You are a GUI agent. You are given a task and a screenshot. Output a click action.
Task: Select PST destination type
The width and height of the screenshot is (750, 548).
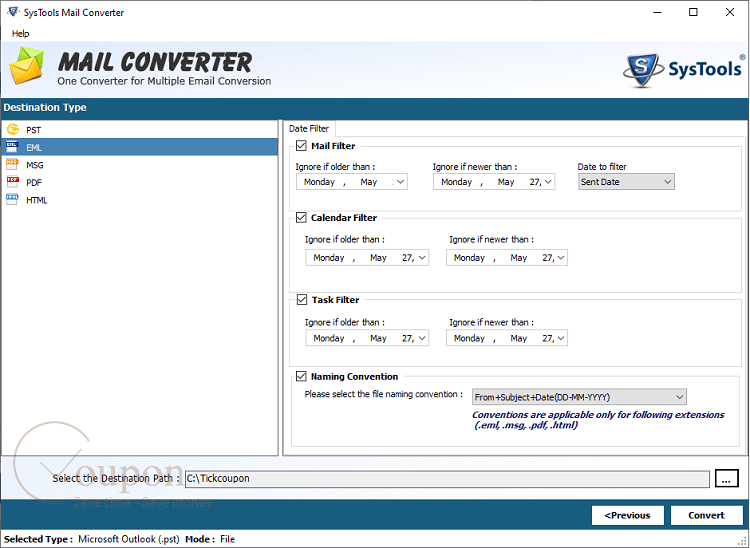click(x=140, y=130)
